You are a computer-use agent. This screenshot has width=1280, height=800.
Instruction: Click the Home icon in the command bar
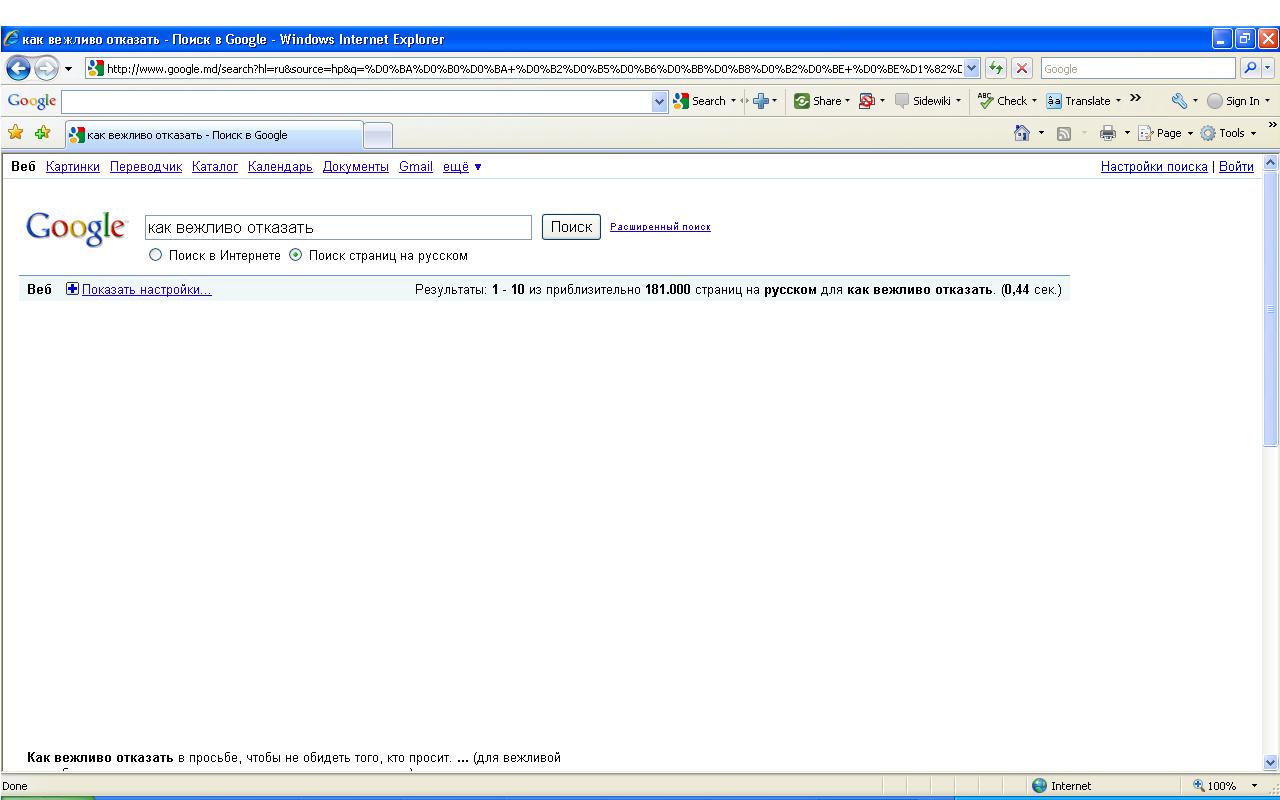pyautogui.click(x=1021, y=133)
